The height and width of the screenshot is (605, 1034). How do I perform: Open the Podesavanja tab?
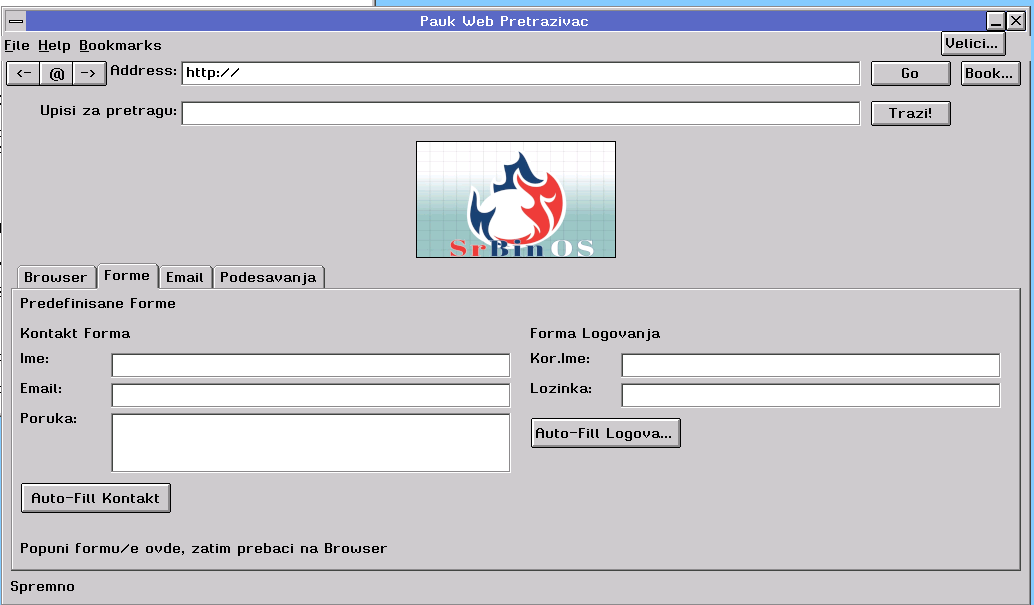coord(268,277)
